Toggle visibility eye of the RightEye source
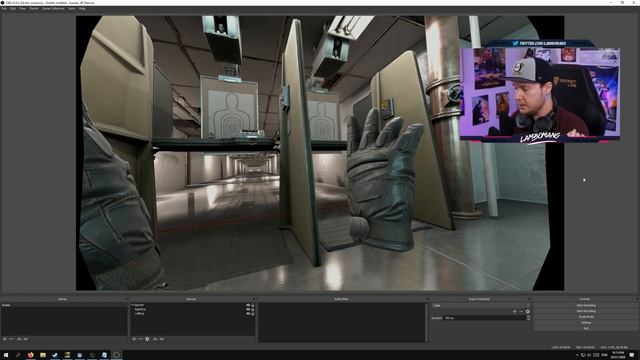 (248, 309)
